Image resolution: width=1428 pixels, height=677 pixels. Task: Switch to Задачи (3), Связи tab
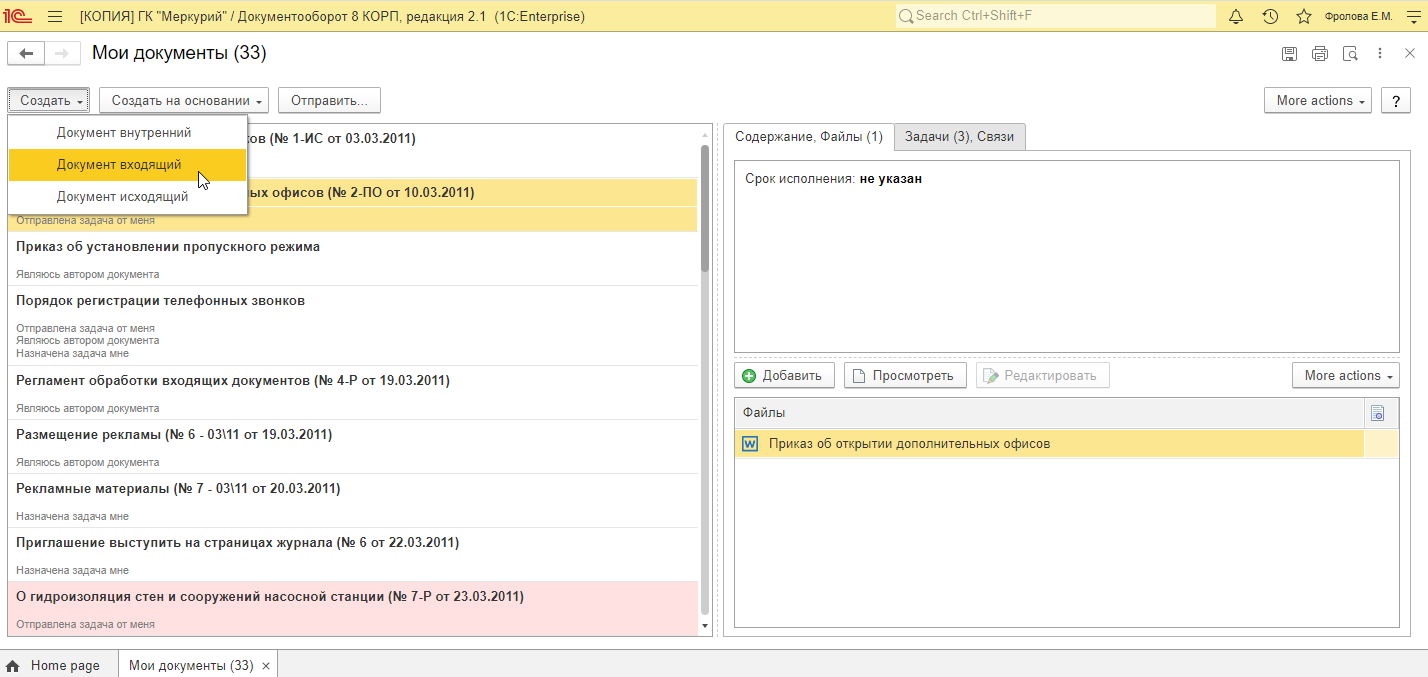959,137
